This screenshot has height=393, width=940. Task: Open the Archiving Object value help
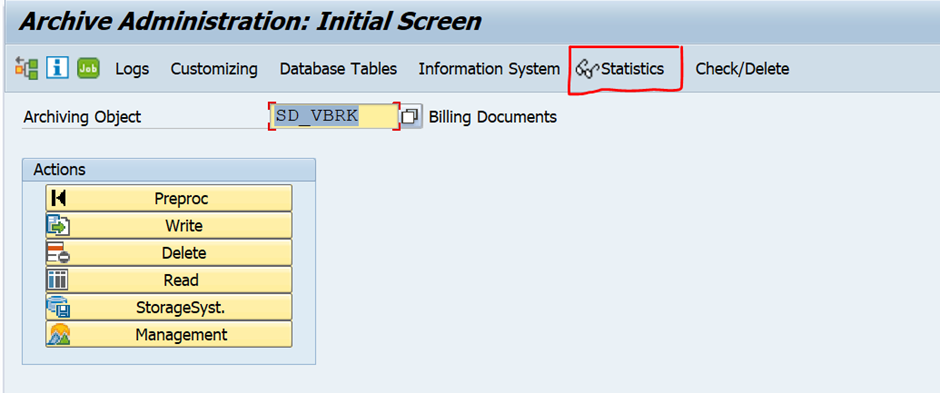tap(411, 116)
